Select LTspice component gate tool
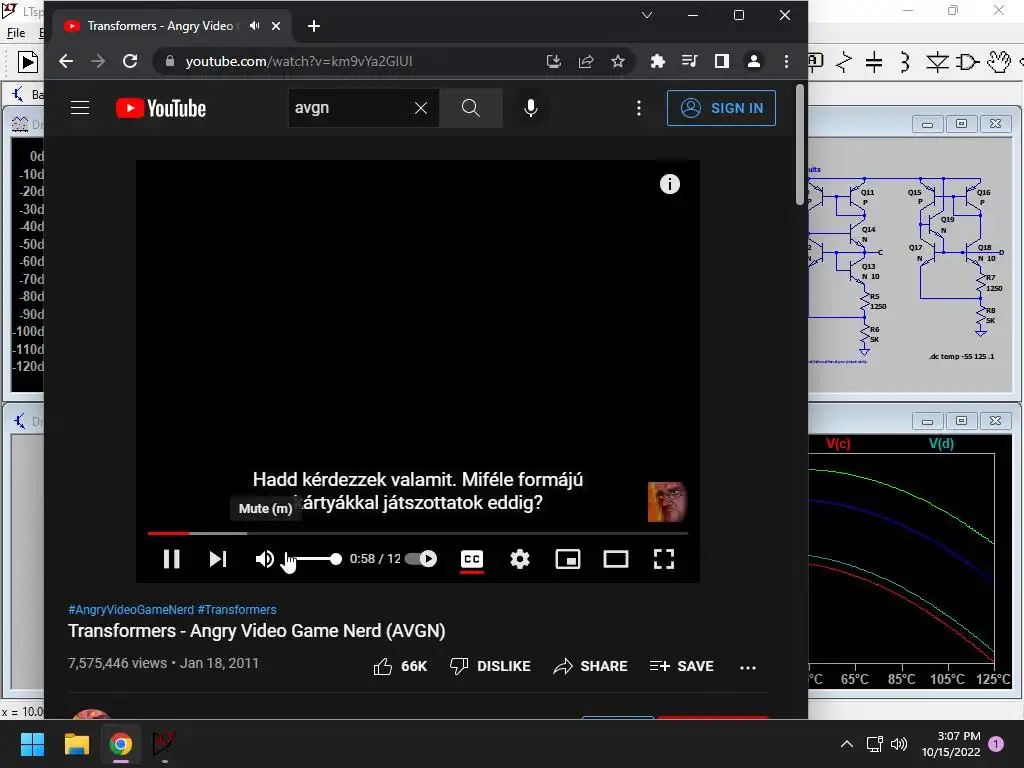 pos(967,62)
